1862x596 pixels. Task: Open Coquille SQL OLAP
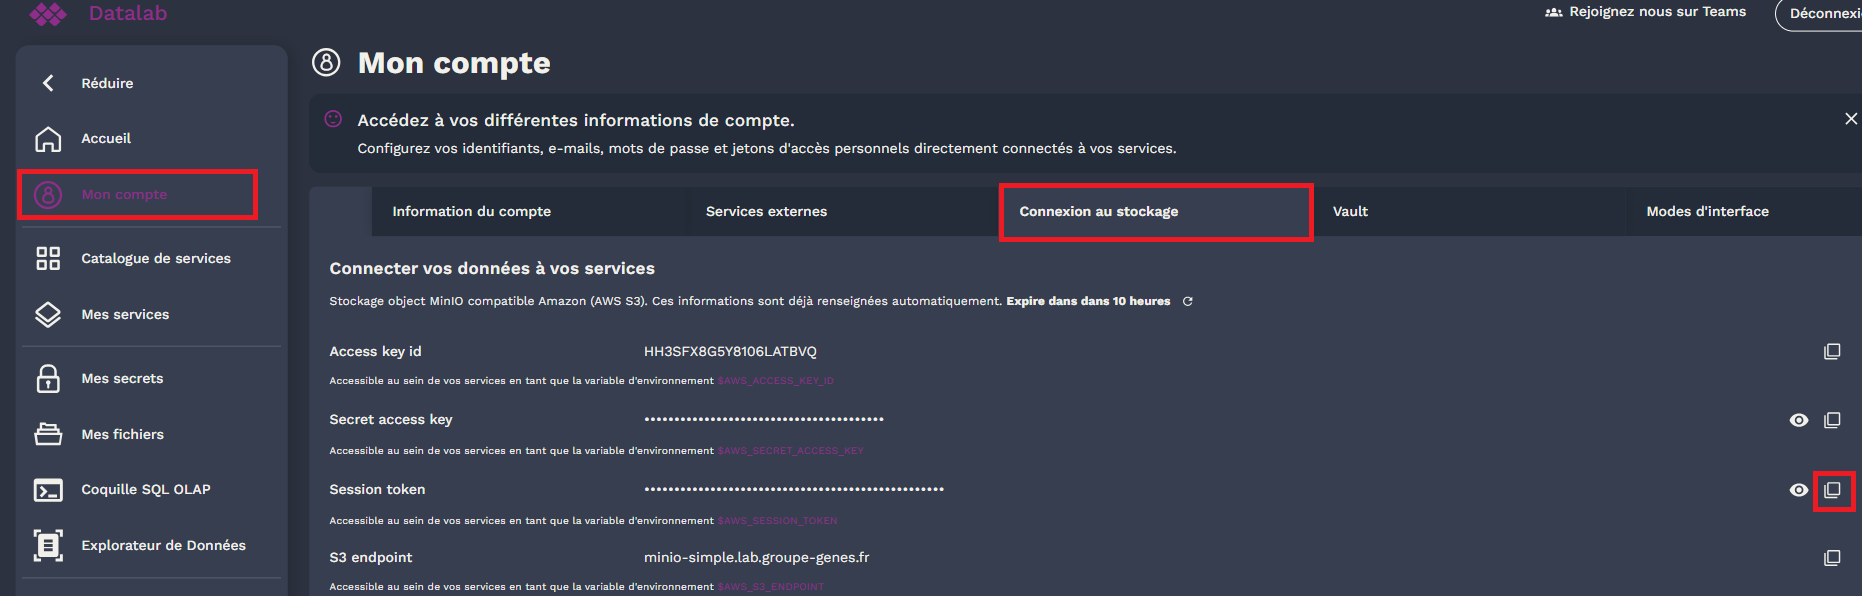pos(145,489)
